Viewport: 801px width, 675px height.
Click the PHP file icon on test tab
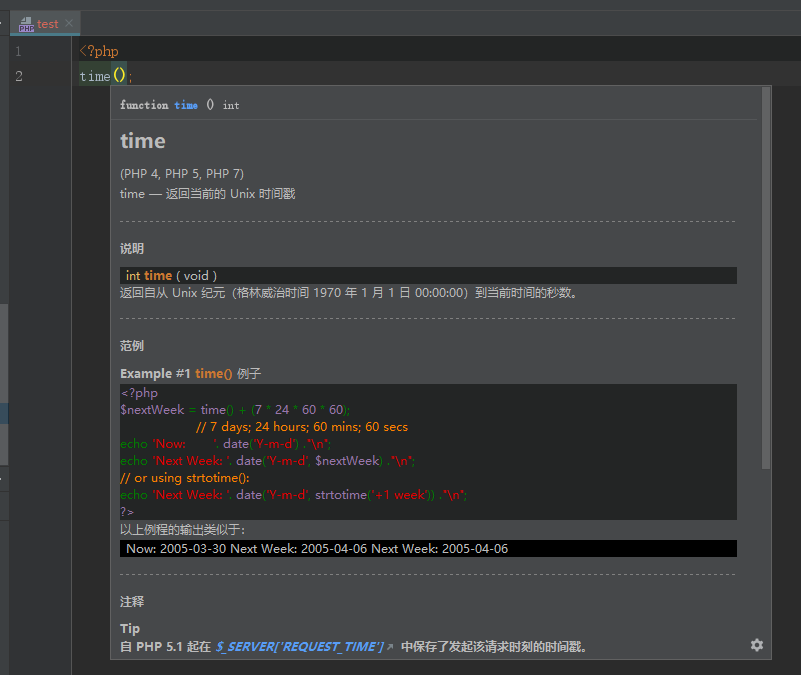(26, 24)
